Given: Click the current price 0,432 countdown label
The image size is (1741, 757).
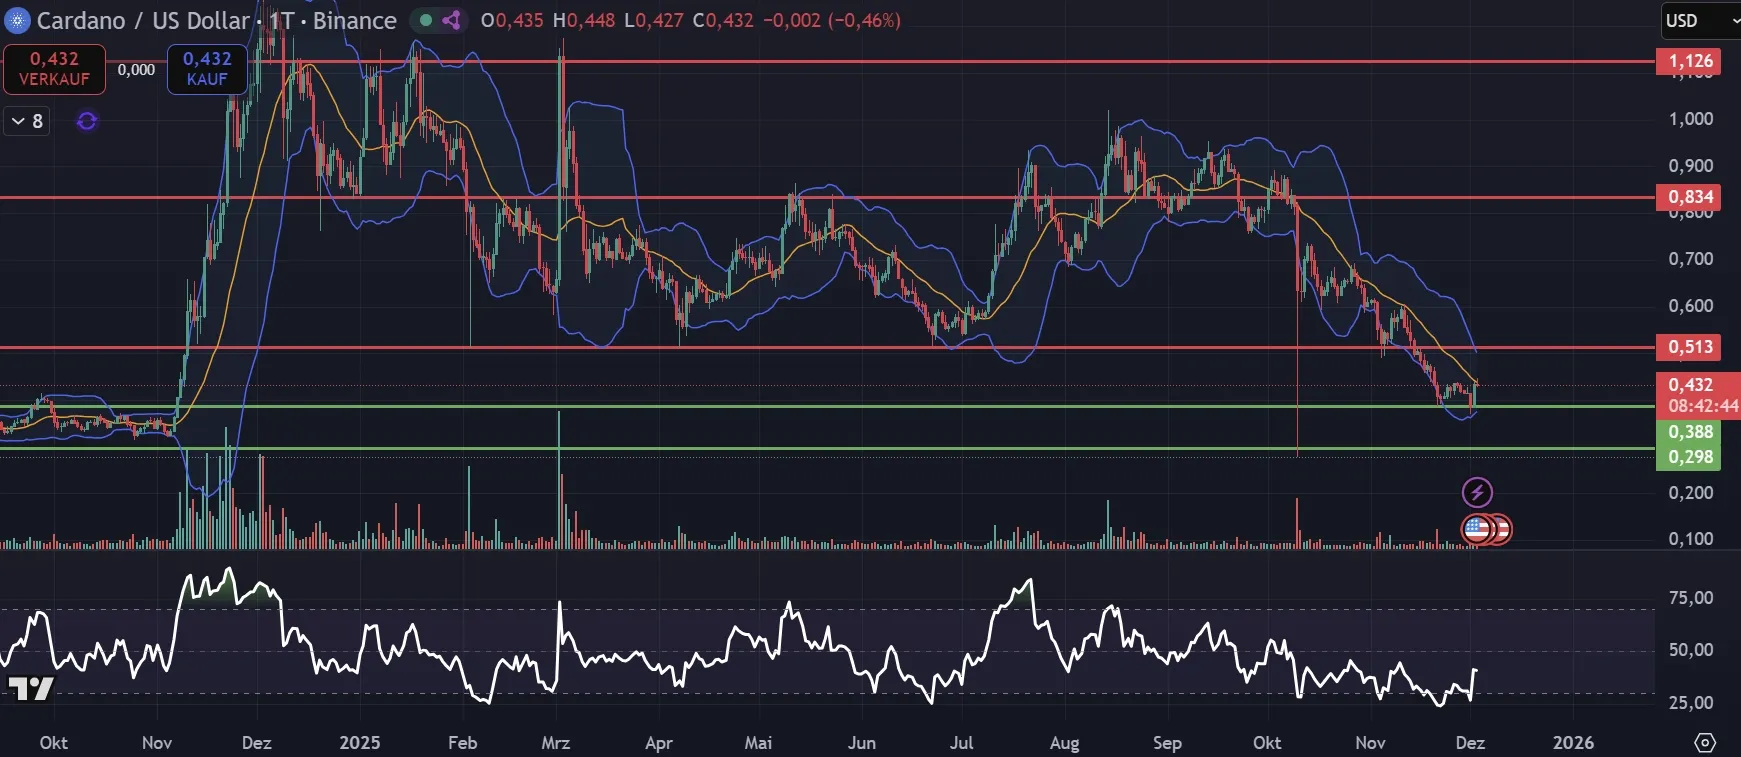Looking at the screenshot, I should [1699, 395].
